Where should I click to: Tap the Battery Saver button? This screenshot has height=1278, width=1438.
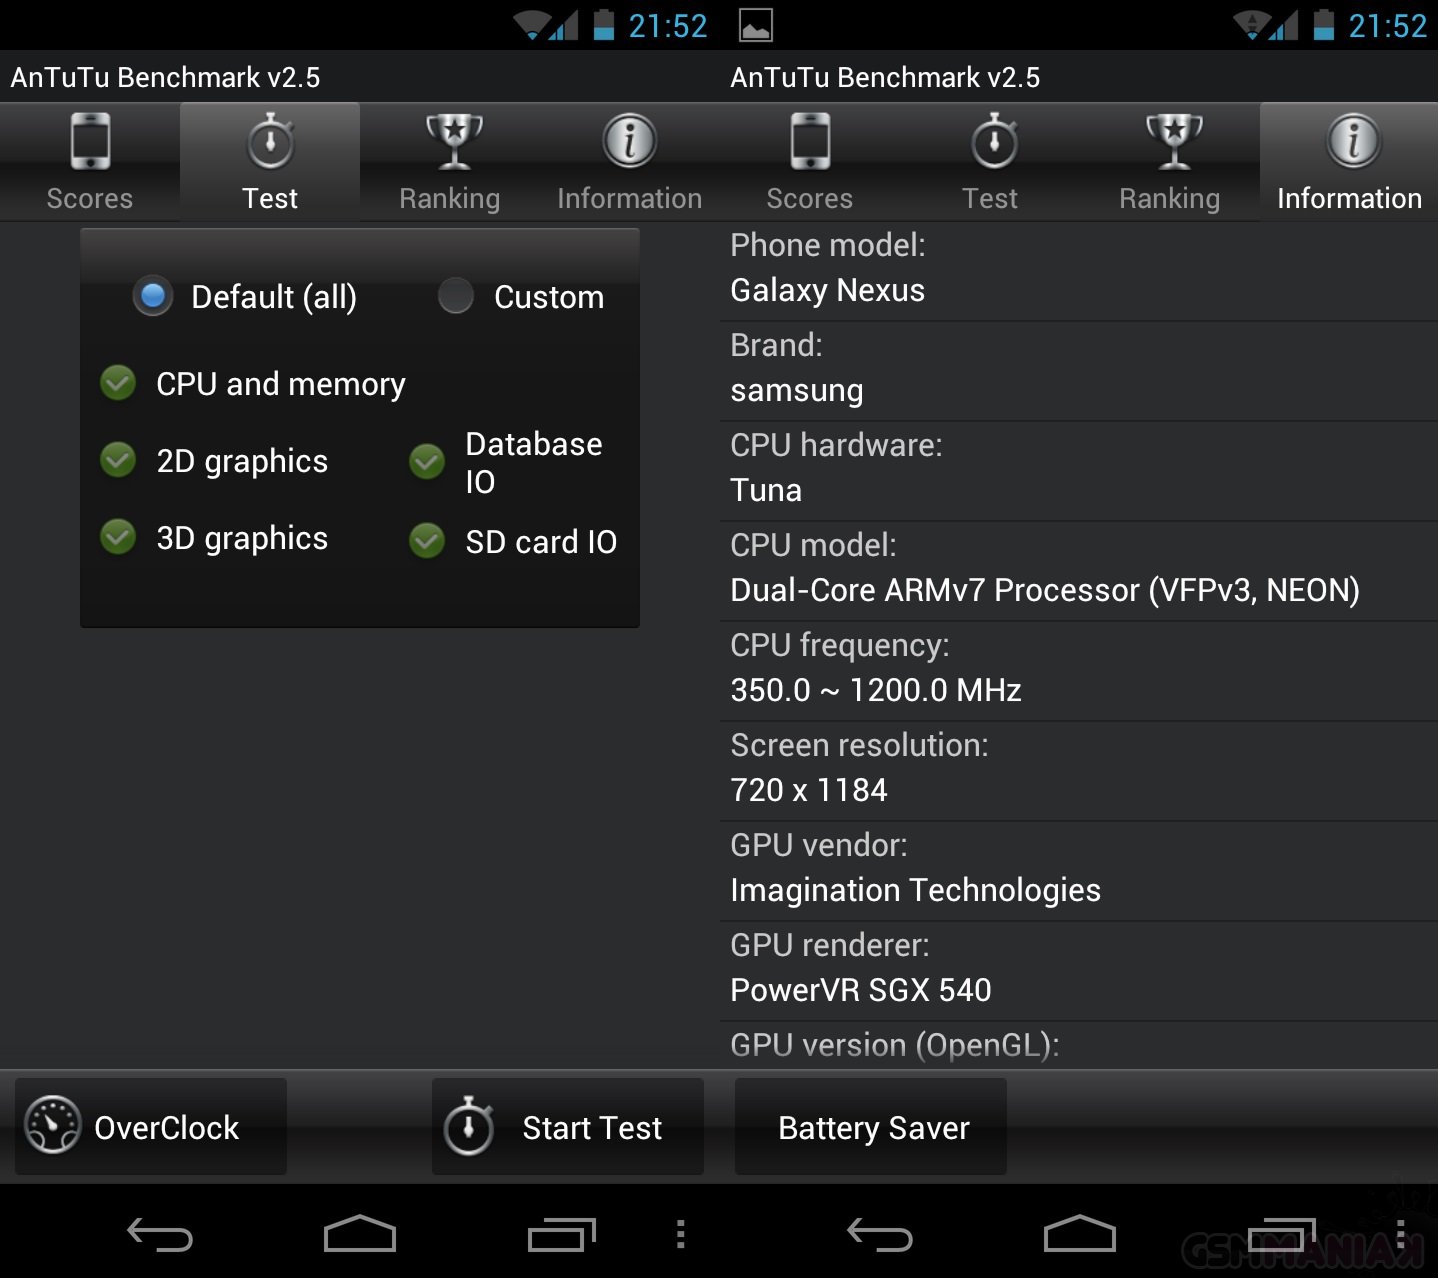871,1127
